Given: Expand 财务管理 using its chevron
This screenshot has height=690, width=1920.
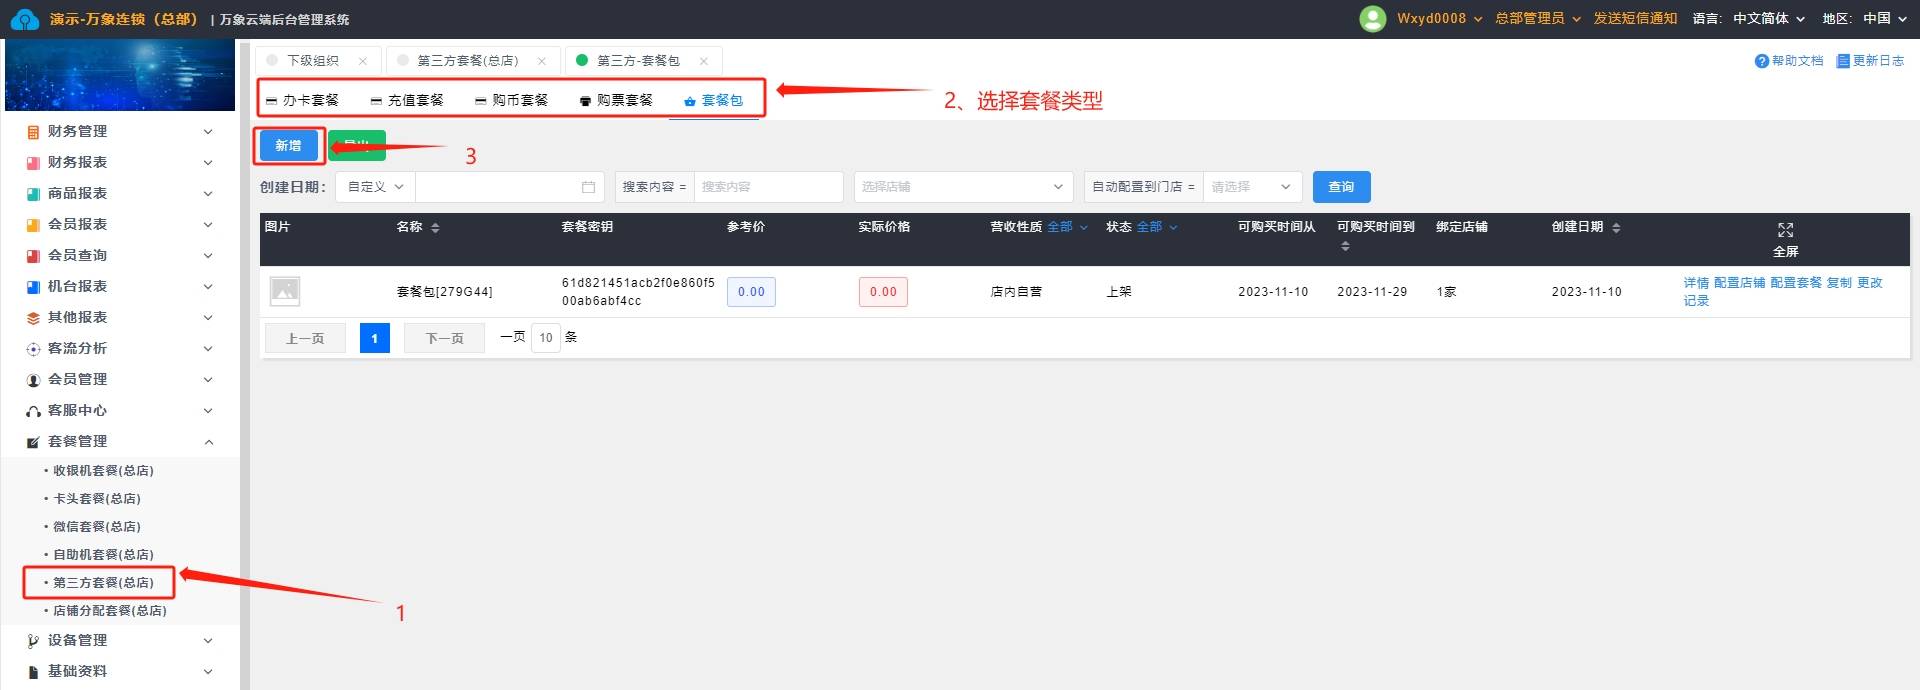Looking at the screenshot, I should coord(208,132).
